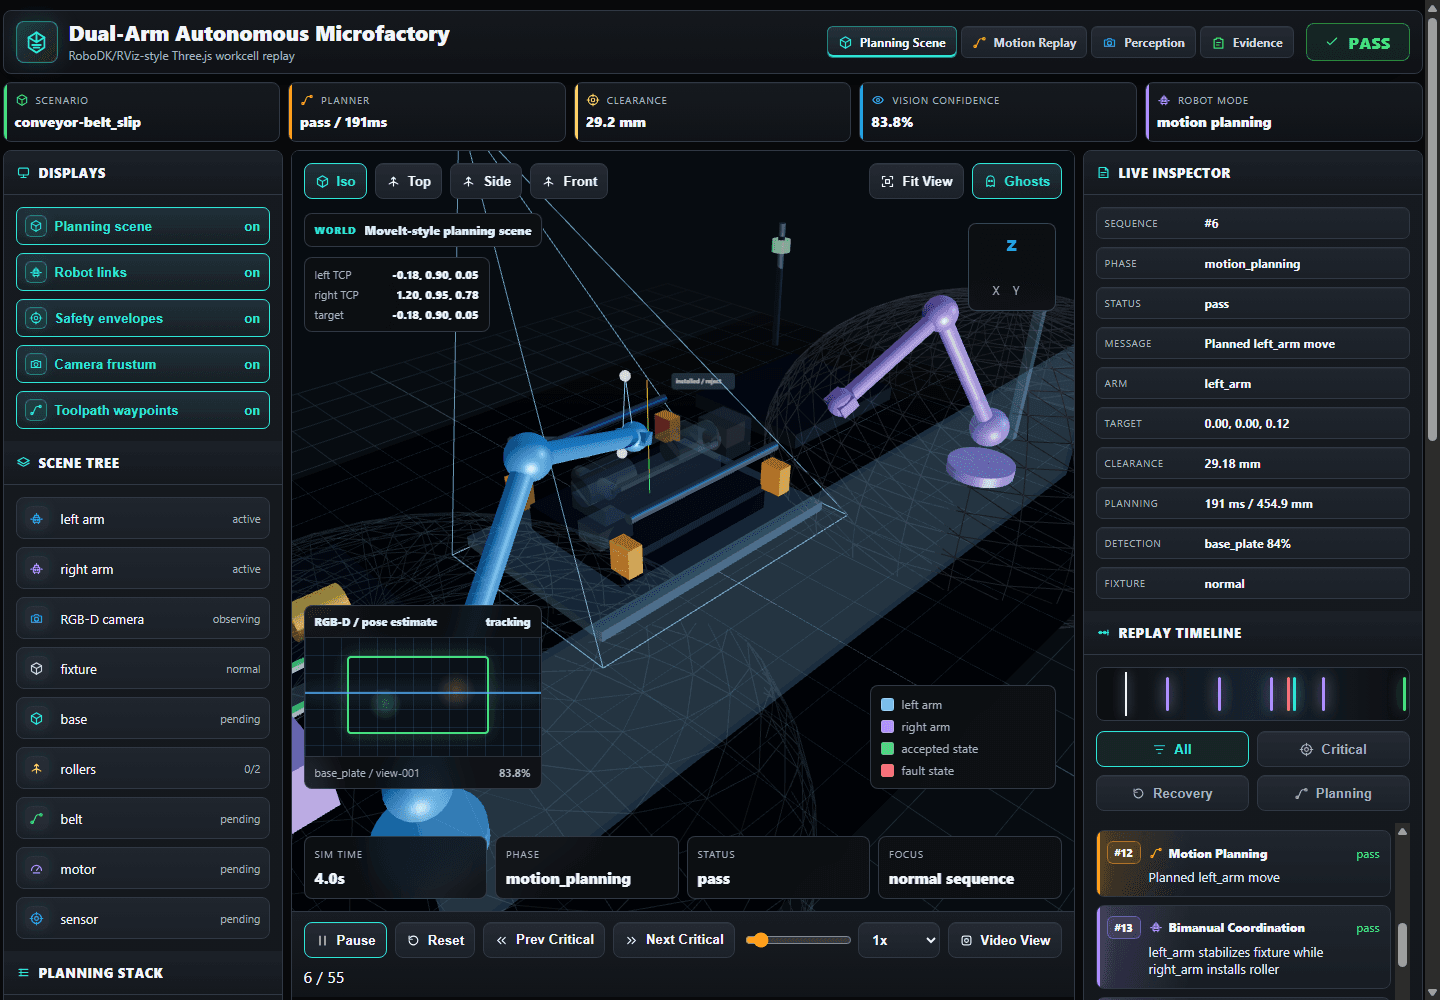Click the Live Inspector document icon
1440x1000 pixels.
(1103, 173)
